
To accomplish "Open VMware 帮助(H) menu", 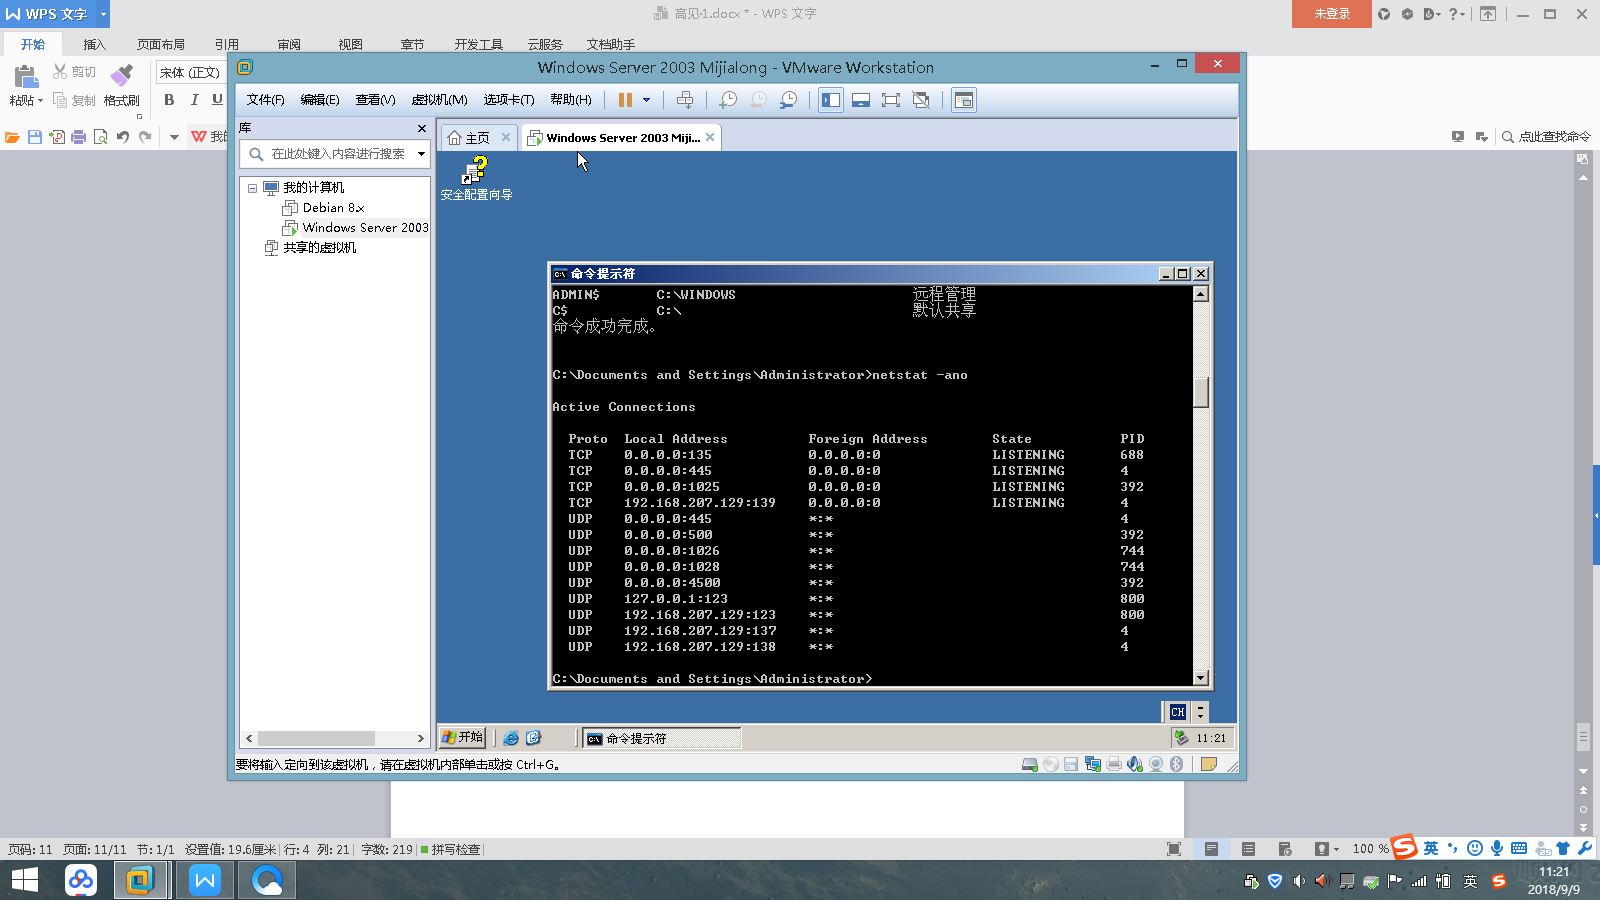I will coord(571,100).
